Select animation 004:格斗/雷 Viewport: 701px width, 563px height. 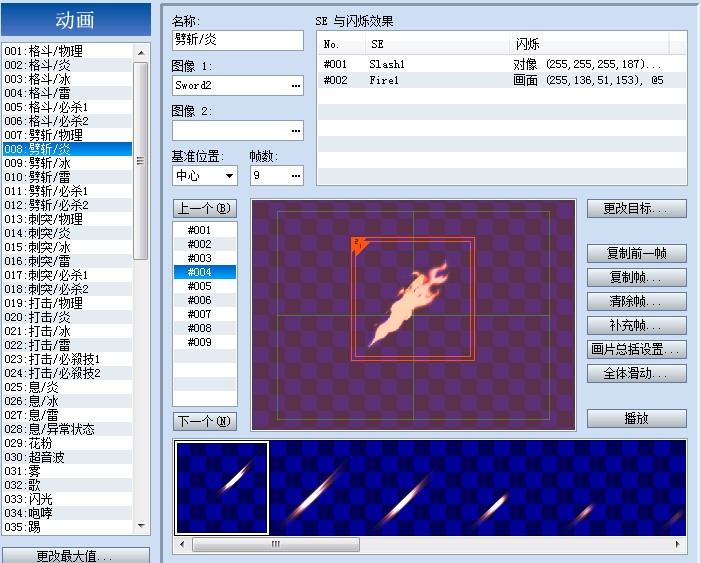68,93
